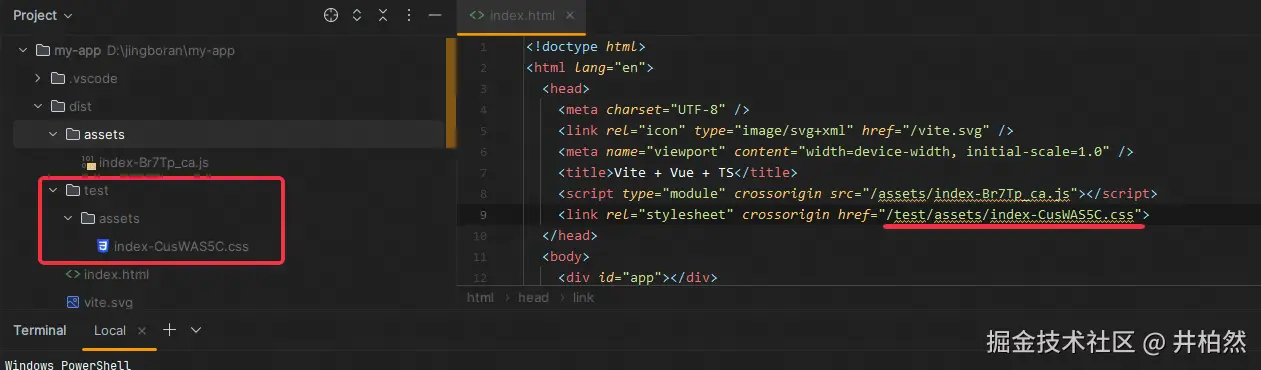Click Collapse All icon in Project panel

[383, 16]
